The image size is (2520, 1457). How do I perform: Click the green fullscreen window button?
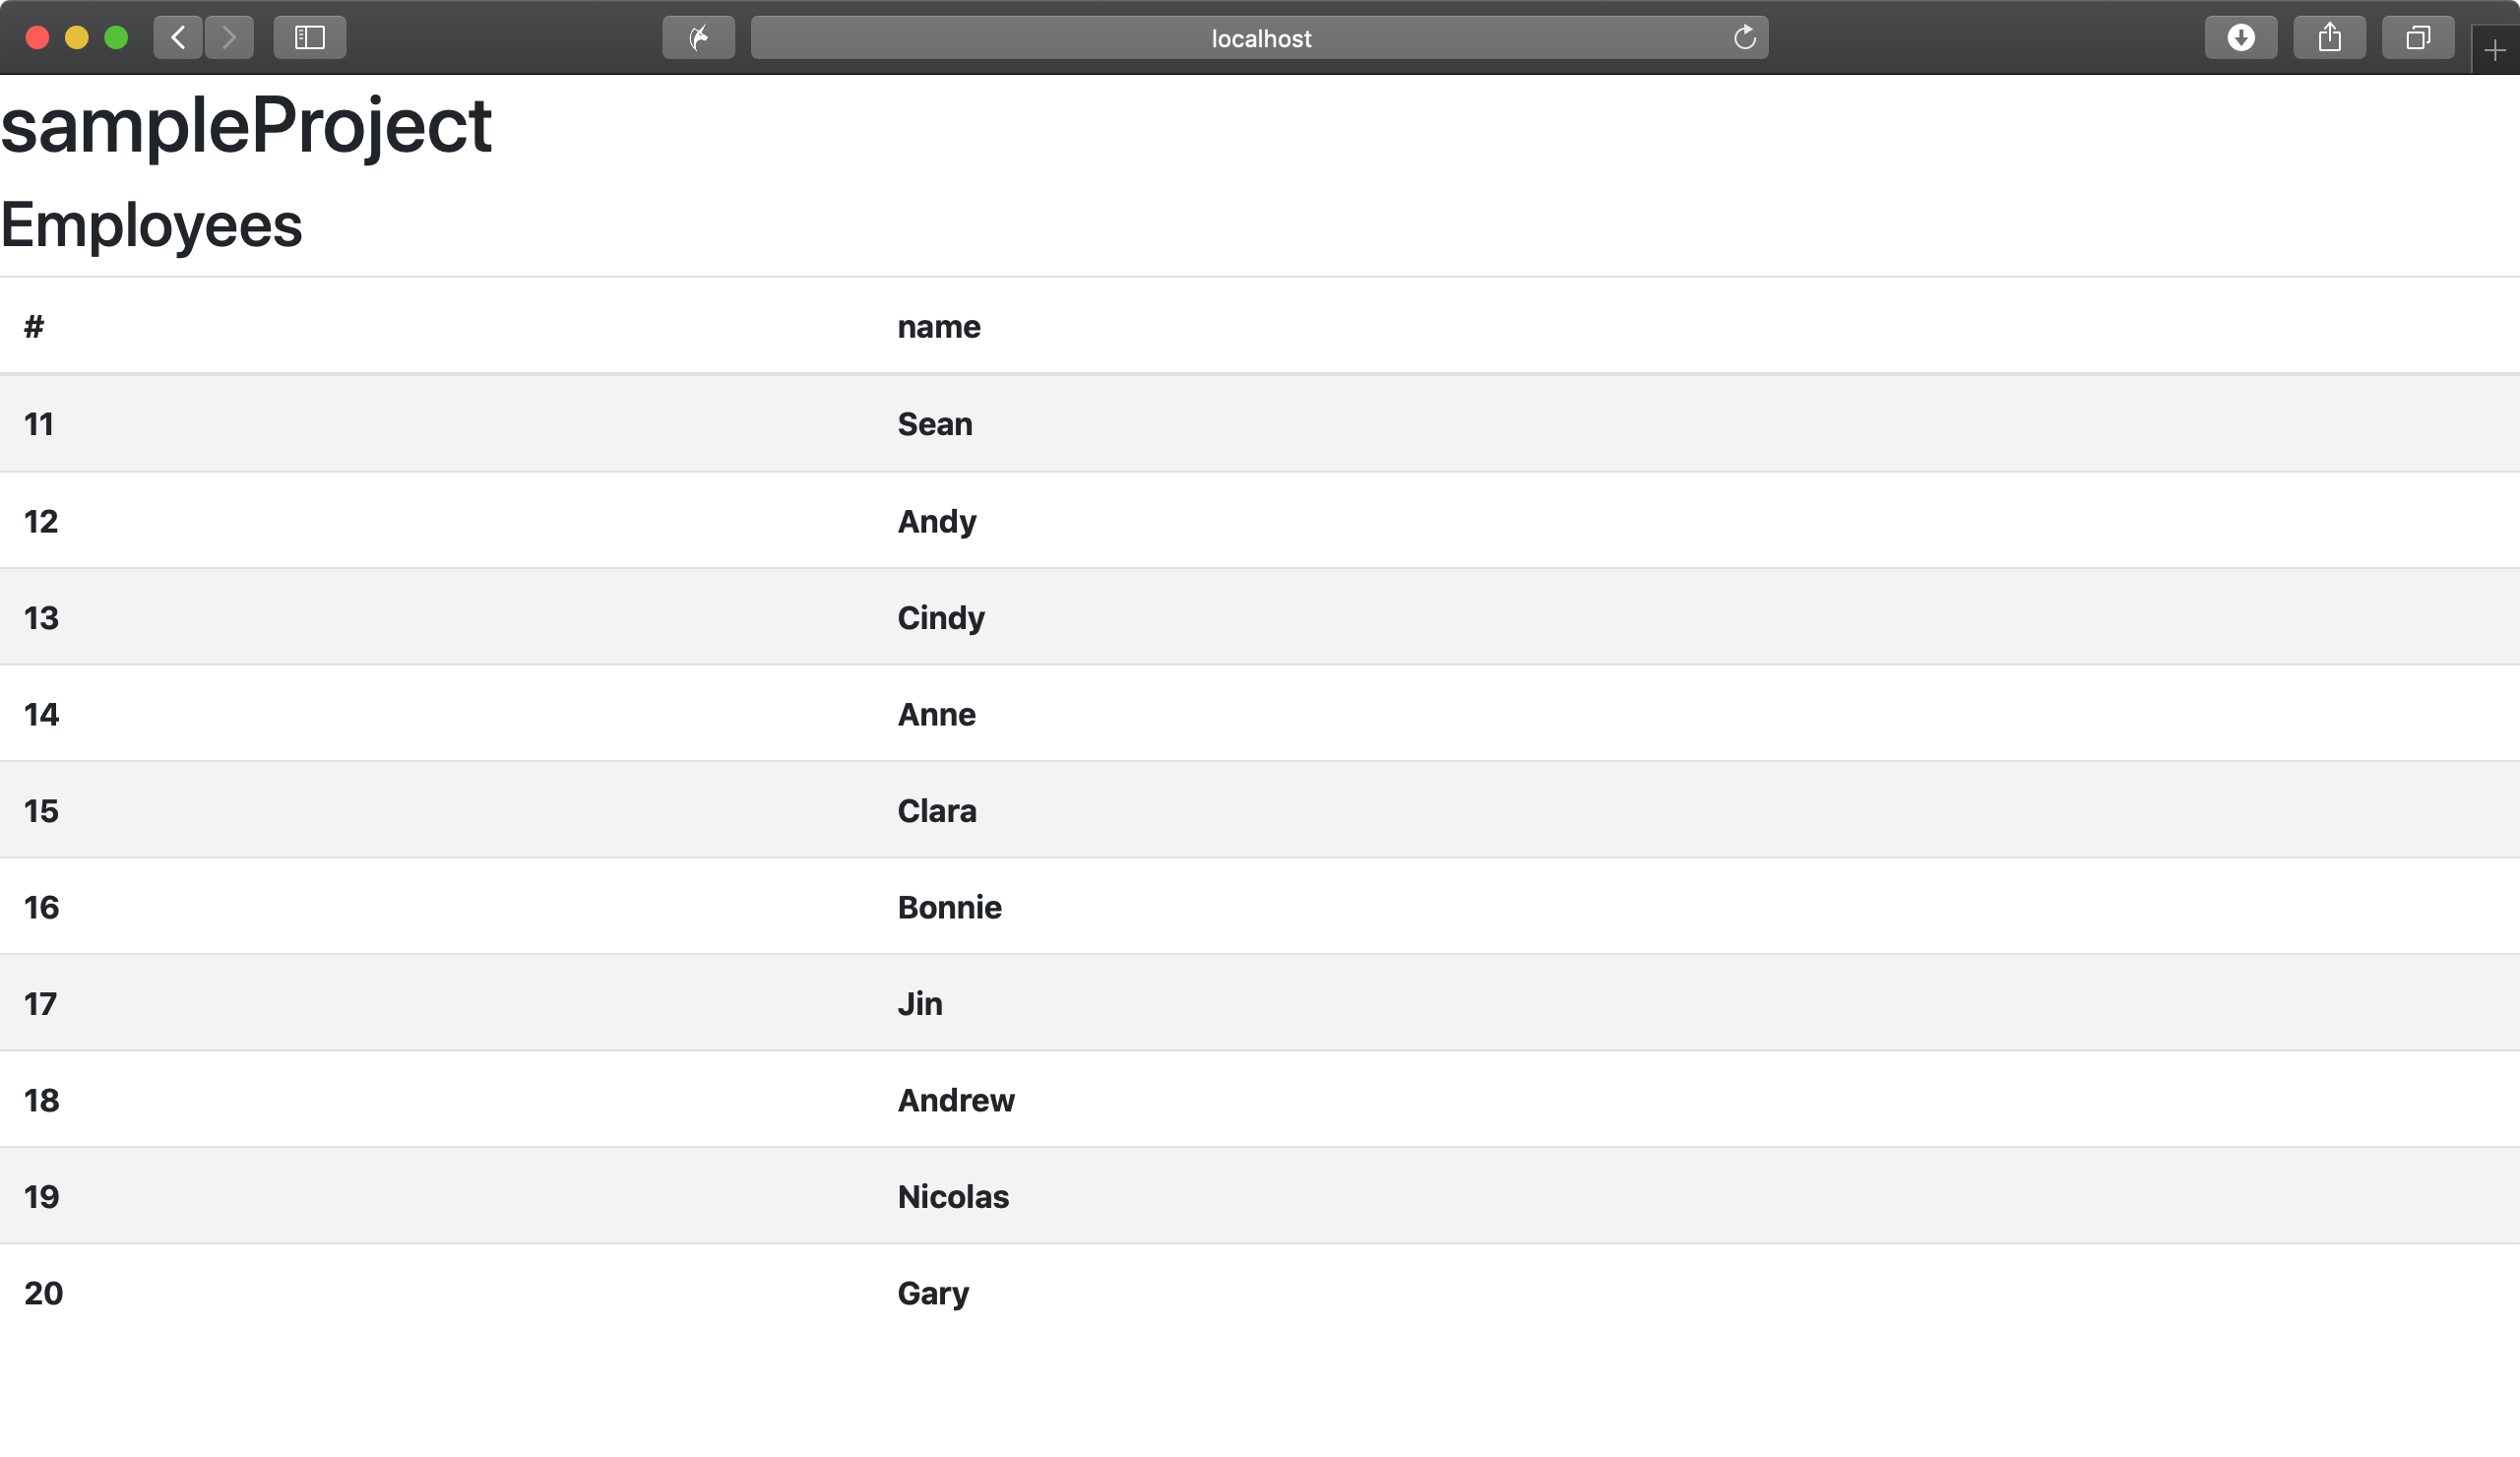pos(116,38)
